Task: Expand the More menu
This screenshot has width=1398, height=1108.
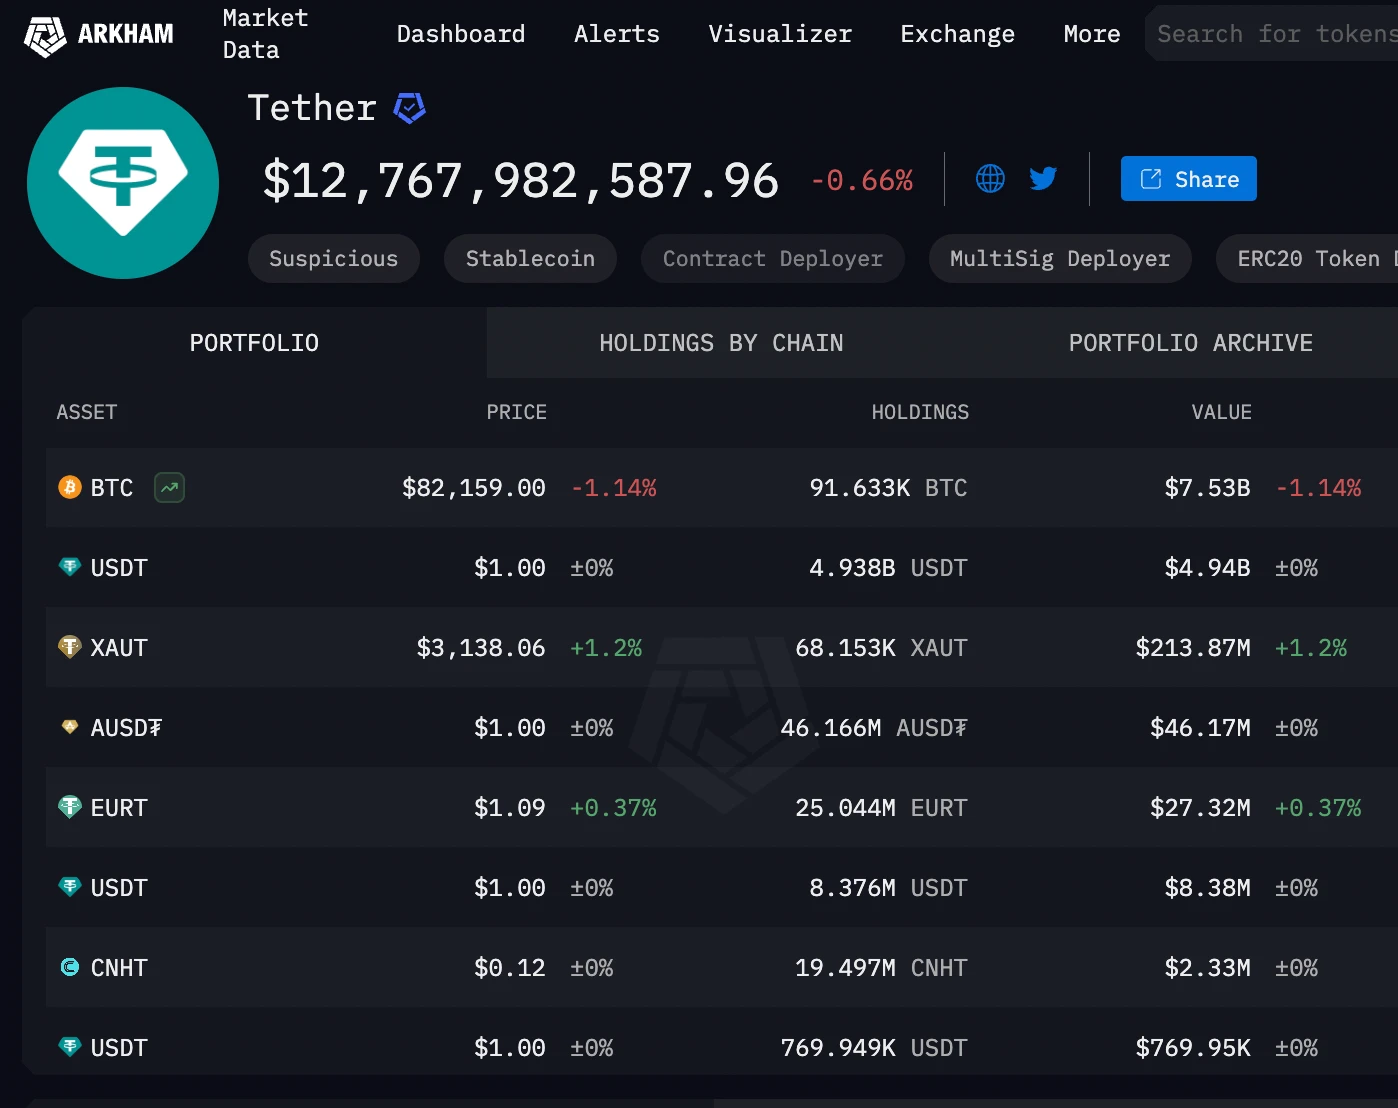Action: 1092,34
